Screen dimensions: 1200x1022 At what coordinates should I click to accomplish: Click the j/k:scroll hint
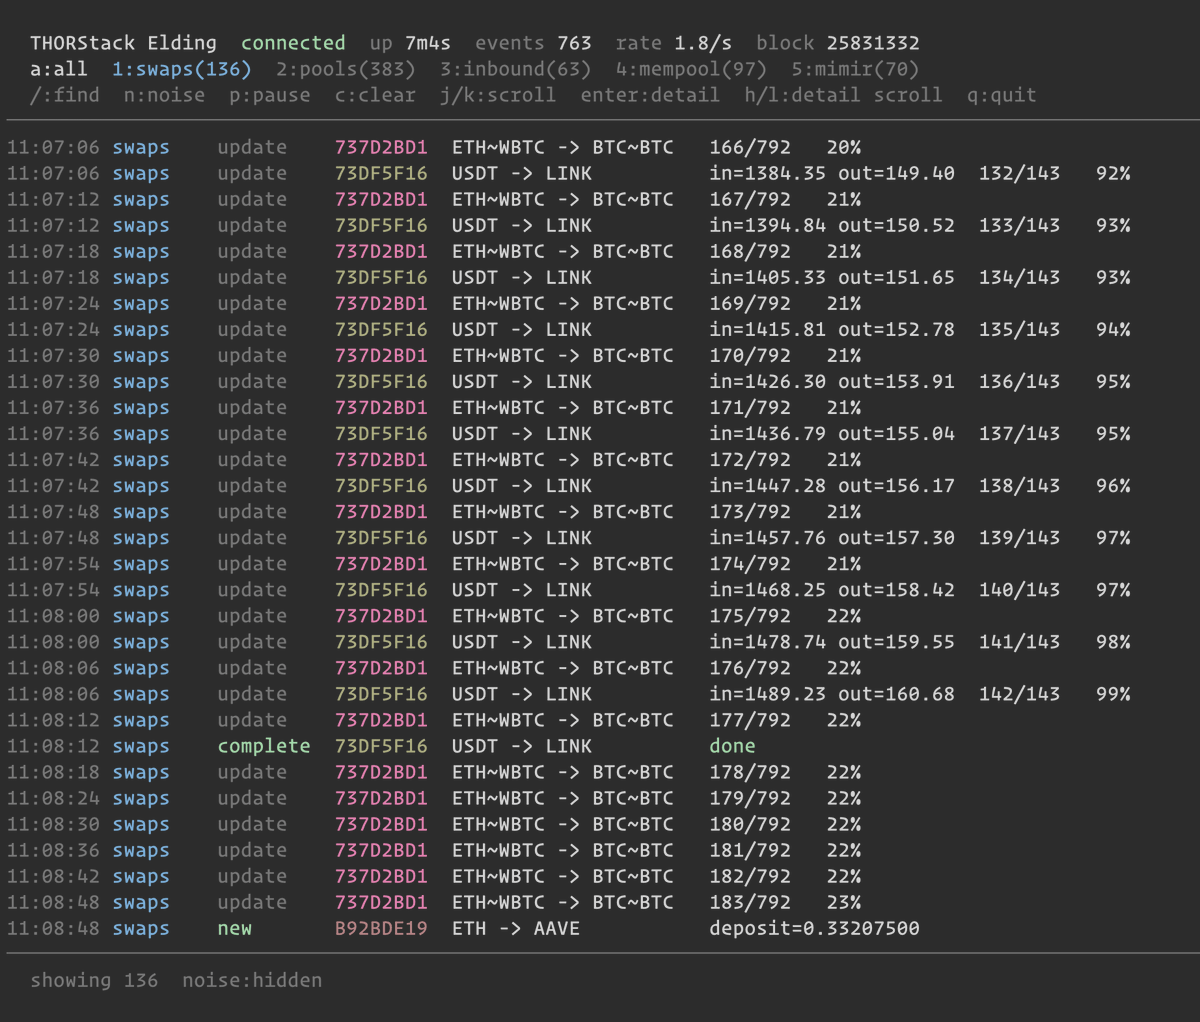(x=498, y=95)
